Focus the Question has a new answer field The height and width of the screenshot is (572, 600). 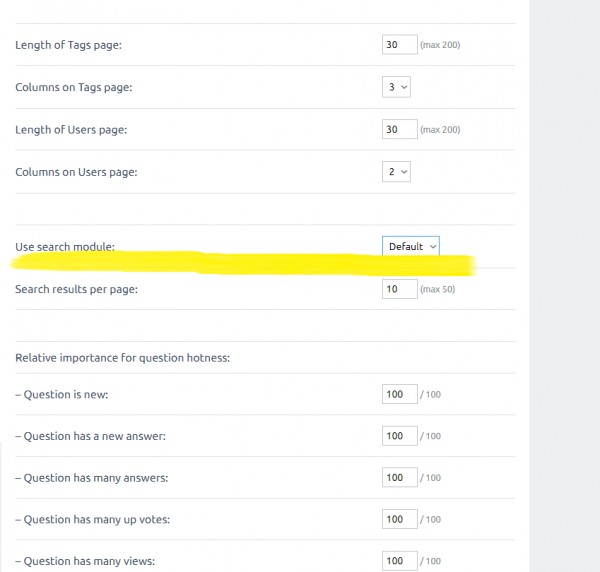click(x=399, y=436)
